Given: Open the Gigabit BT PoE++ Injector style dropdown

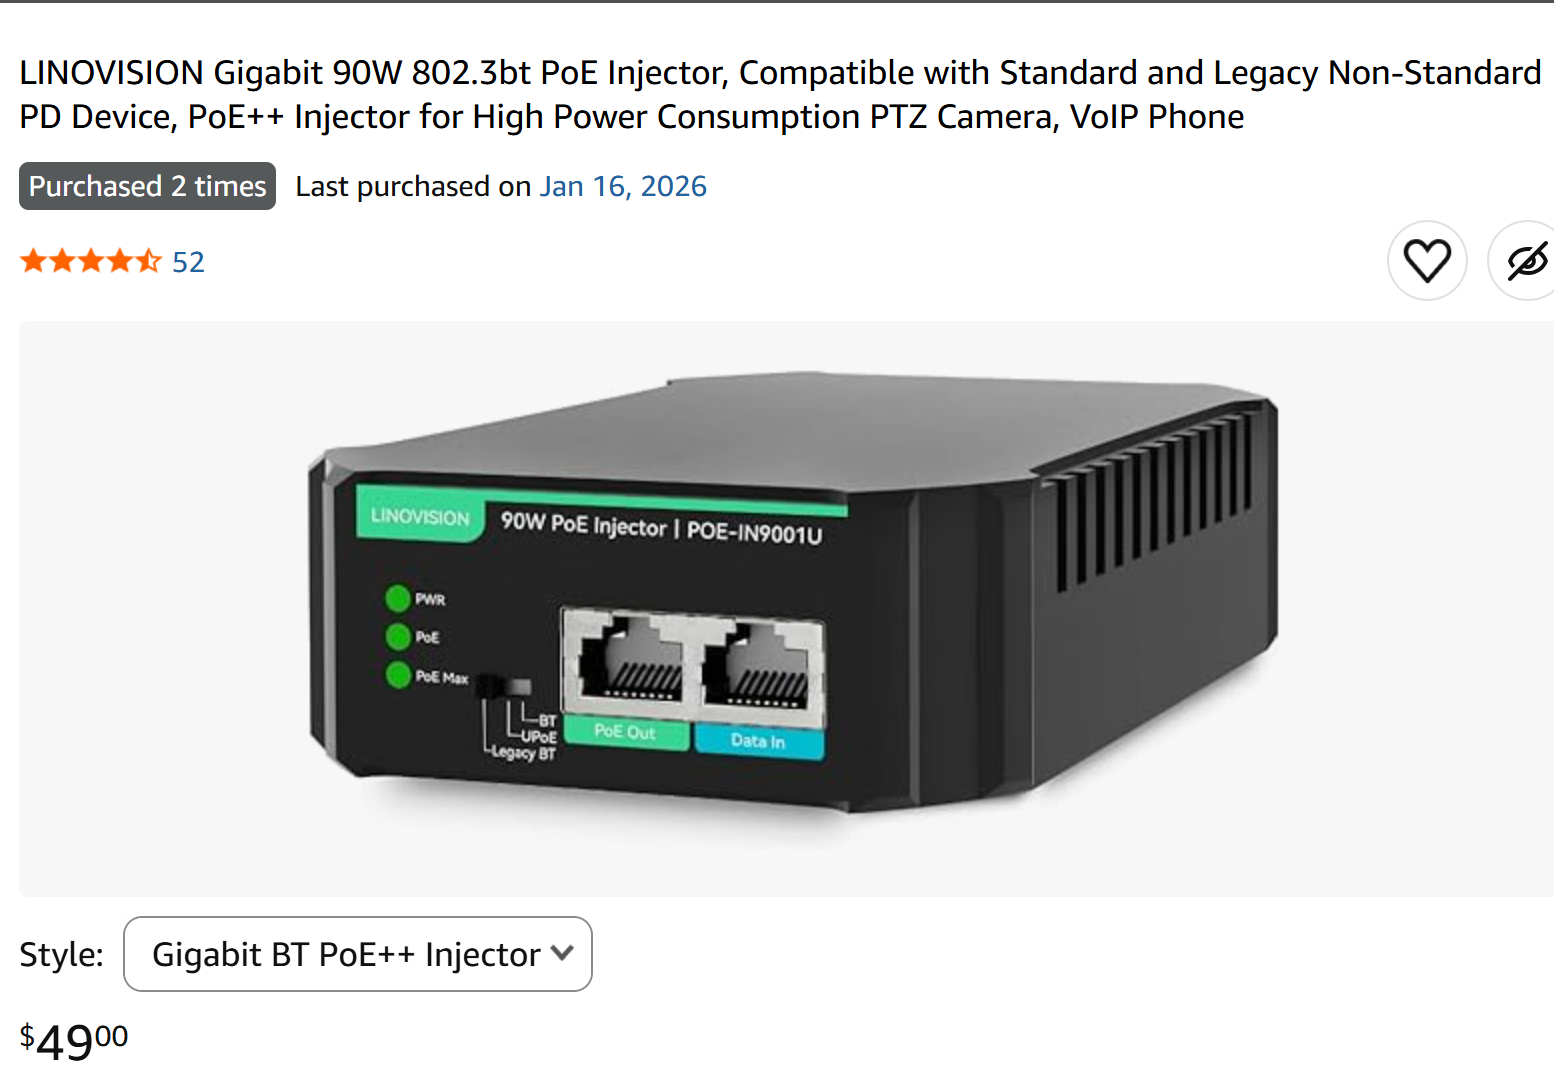Looking at the screenshot, I should (358, 954).
